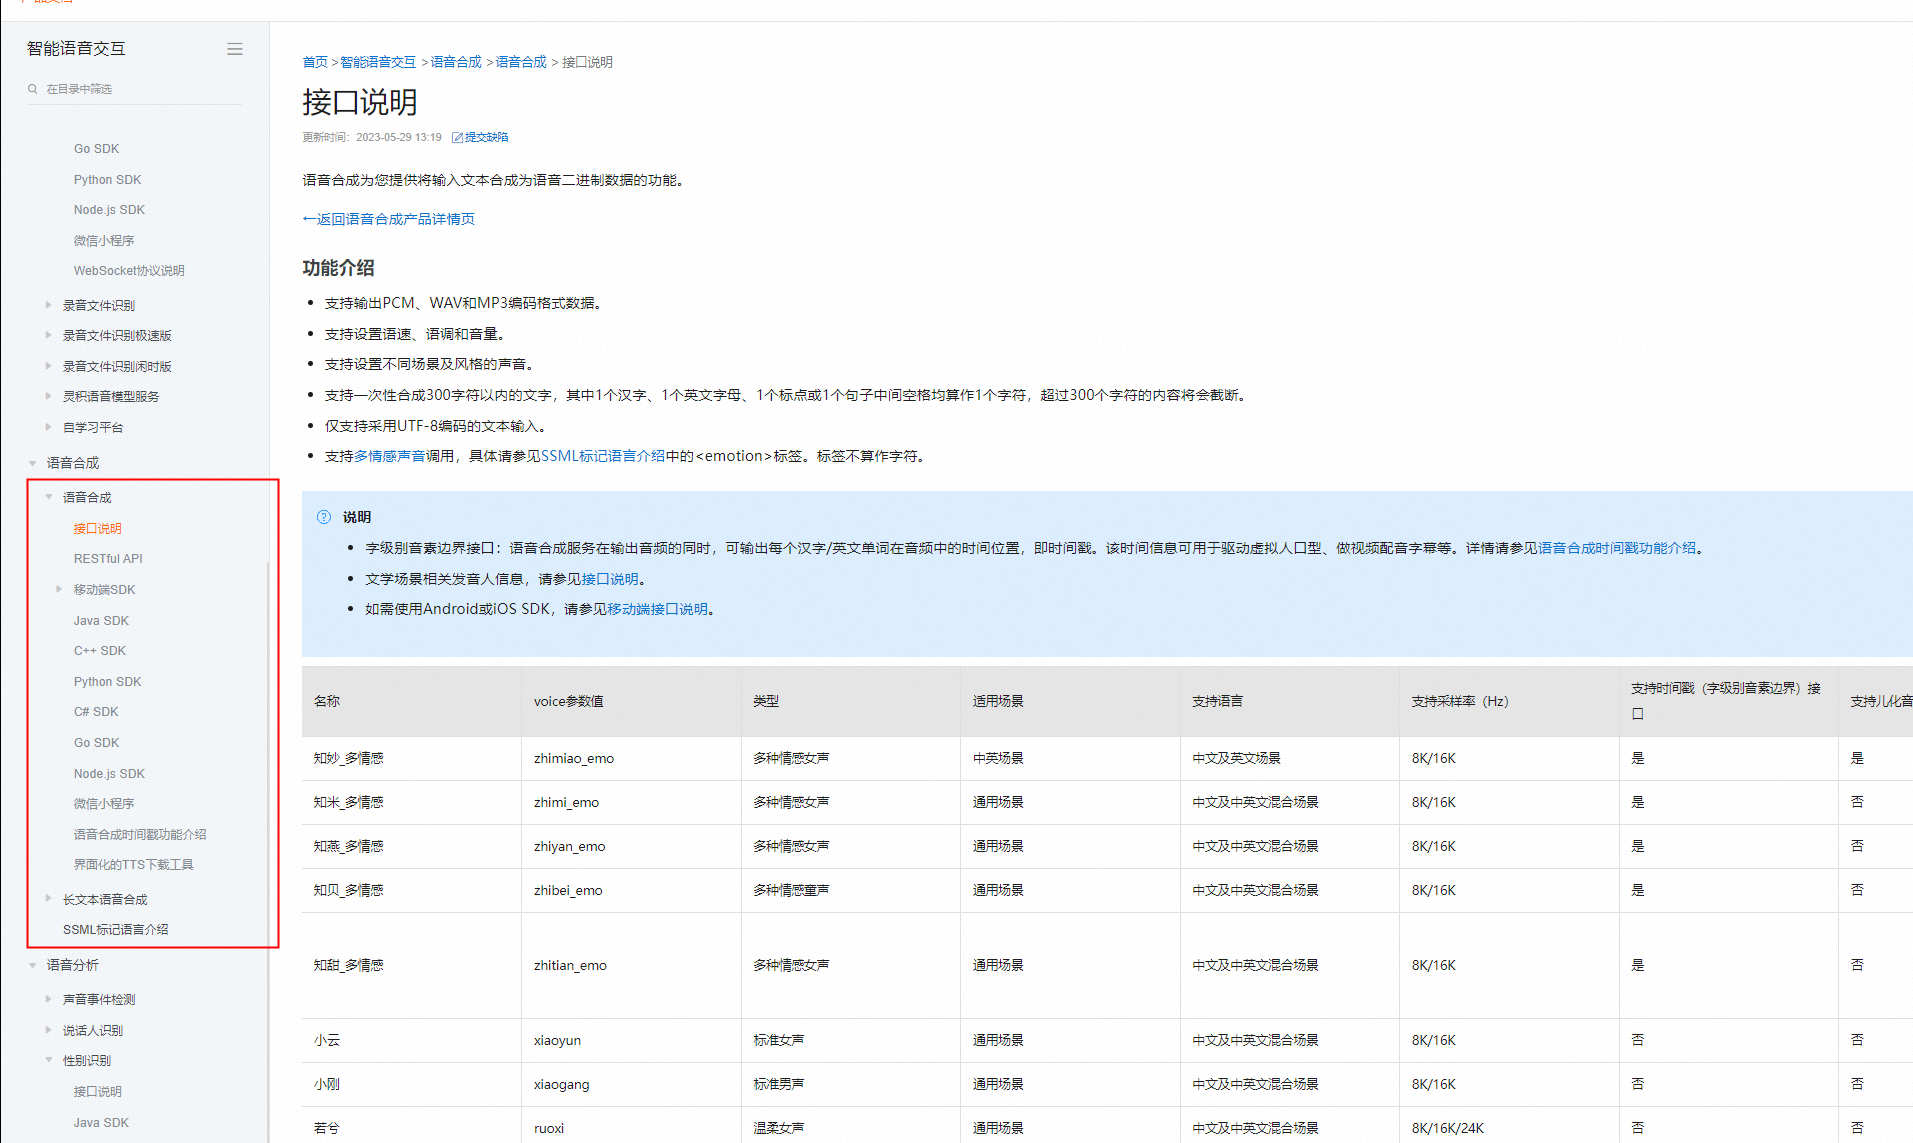Open 智能语音交互 breadcrumb link

point(378,62)
